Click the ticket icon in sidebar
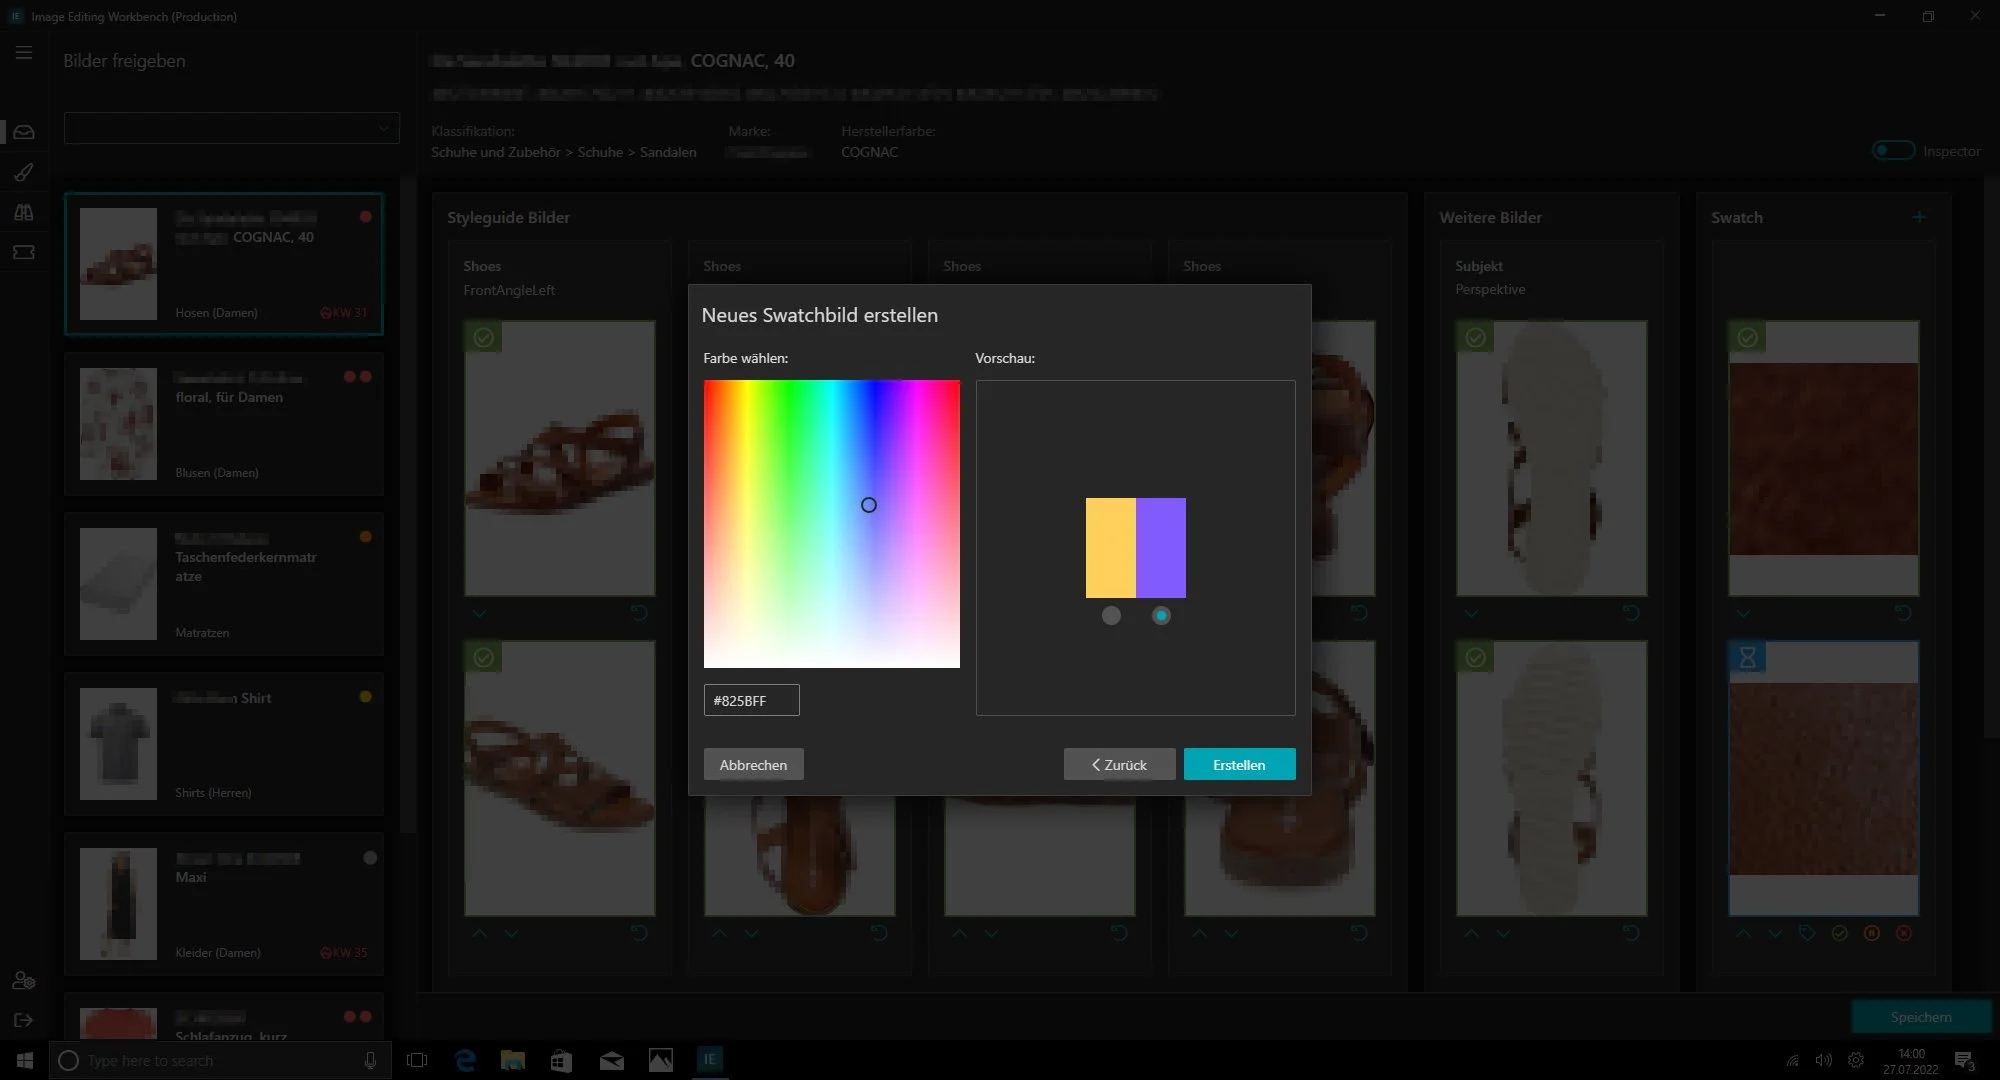 24,252
